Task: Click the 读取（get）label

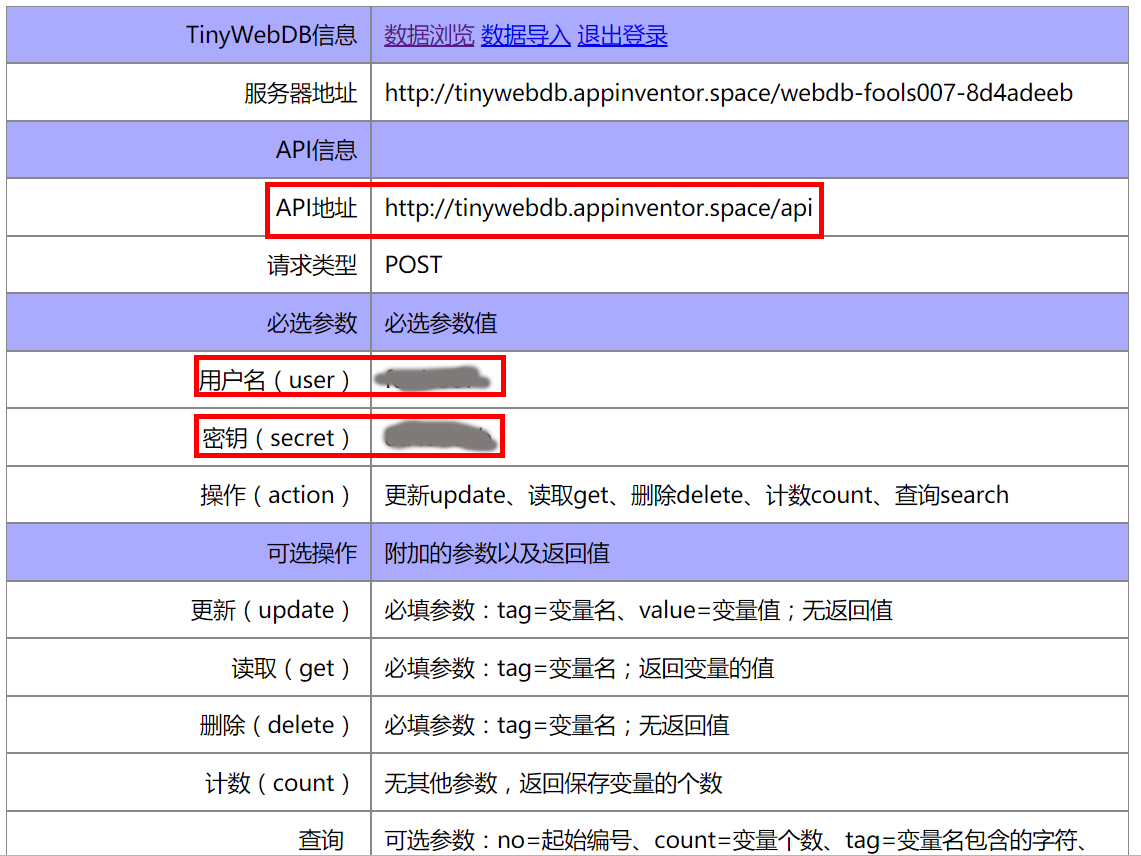Action: pos(293,668)
